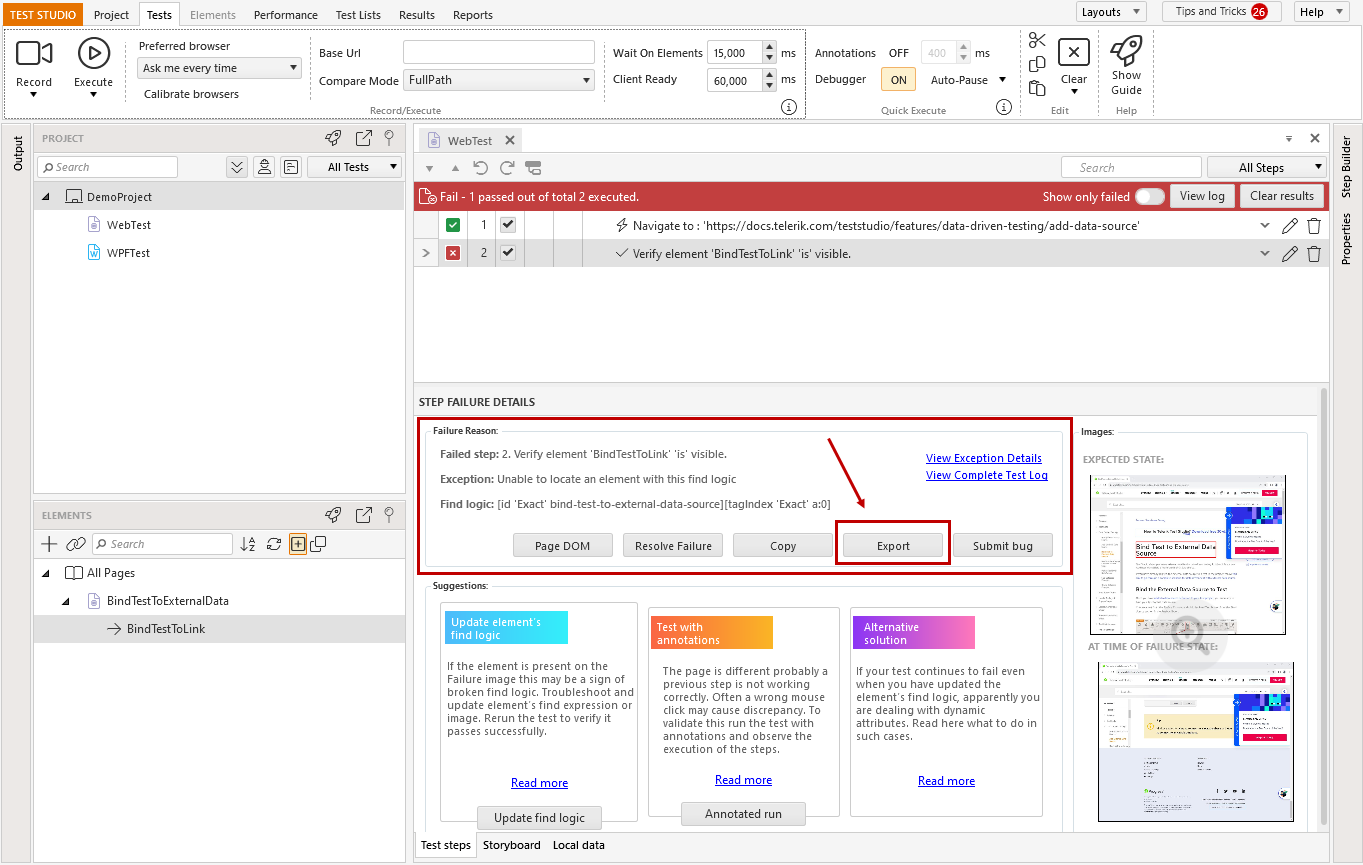
Task: Click the expected state screenshot thumbnail
Action: (1187, 554)
